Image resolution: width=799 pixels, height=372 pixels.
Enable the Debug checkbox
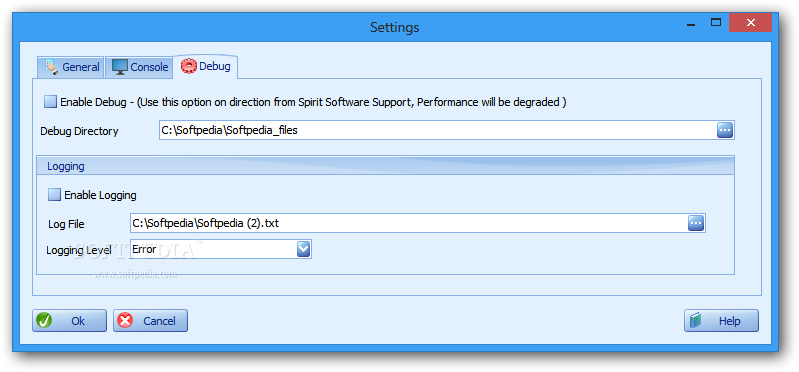(50, 102)
